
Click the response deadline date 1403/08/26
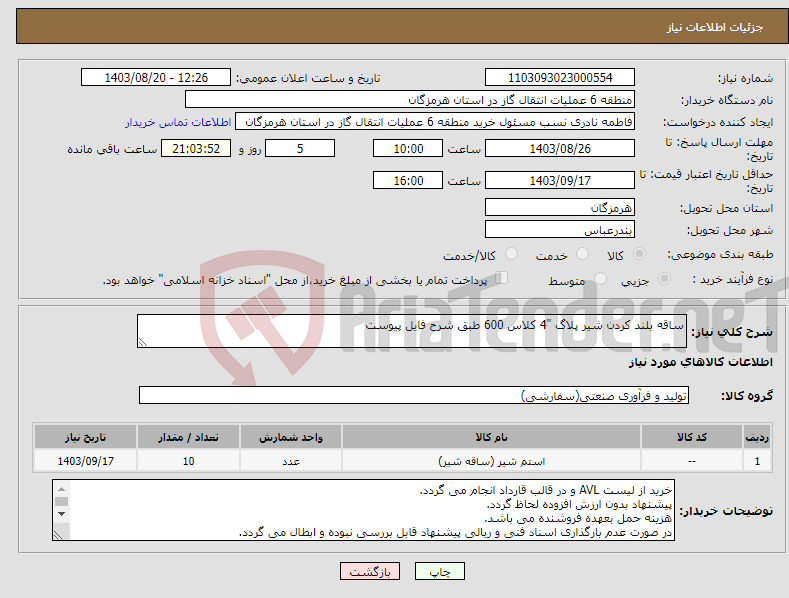[560, 148]
